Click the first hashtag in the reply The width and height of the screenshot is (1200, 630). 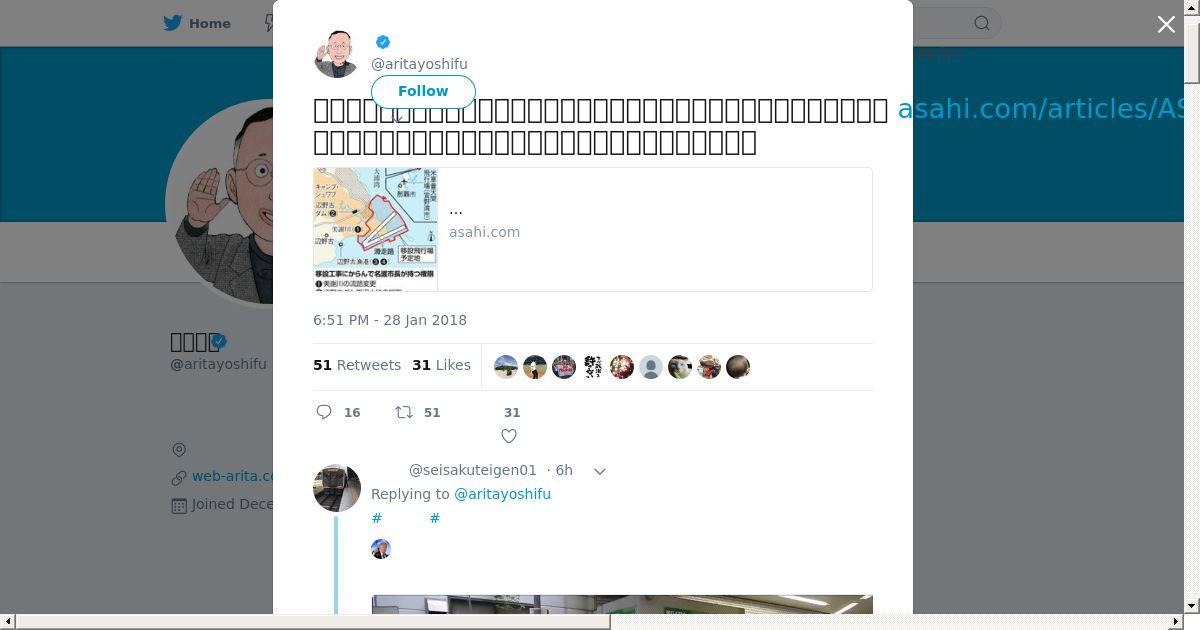pyautogui.click(x=376, y=518)
